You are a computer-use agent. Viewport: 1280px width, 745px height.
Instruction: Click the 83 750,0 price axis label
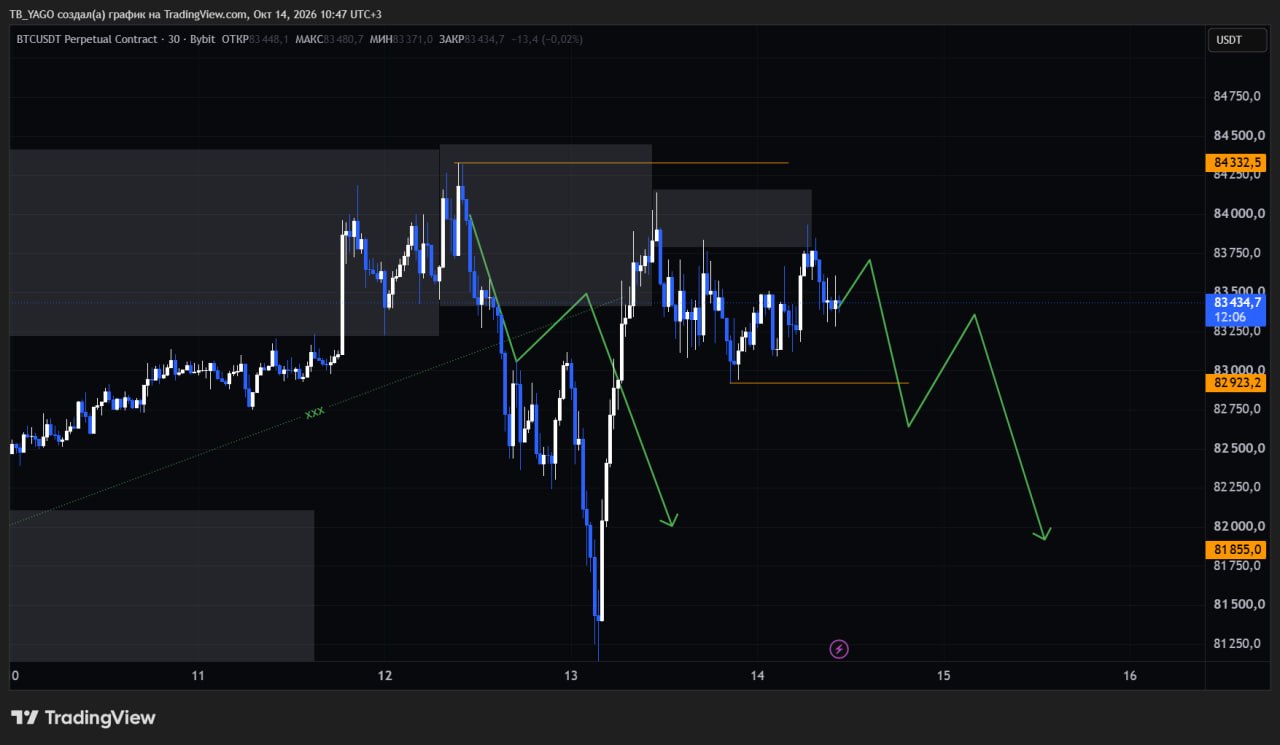(x=1236, y=253)
